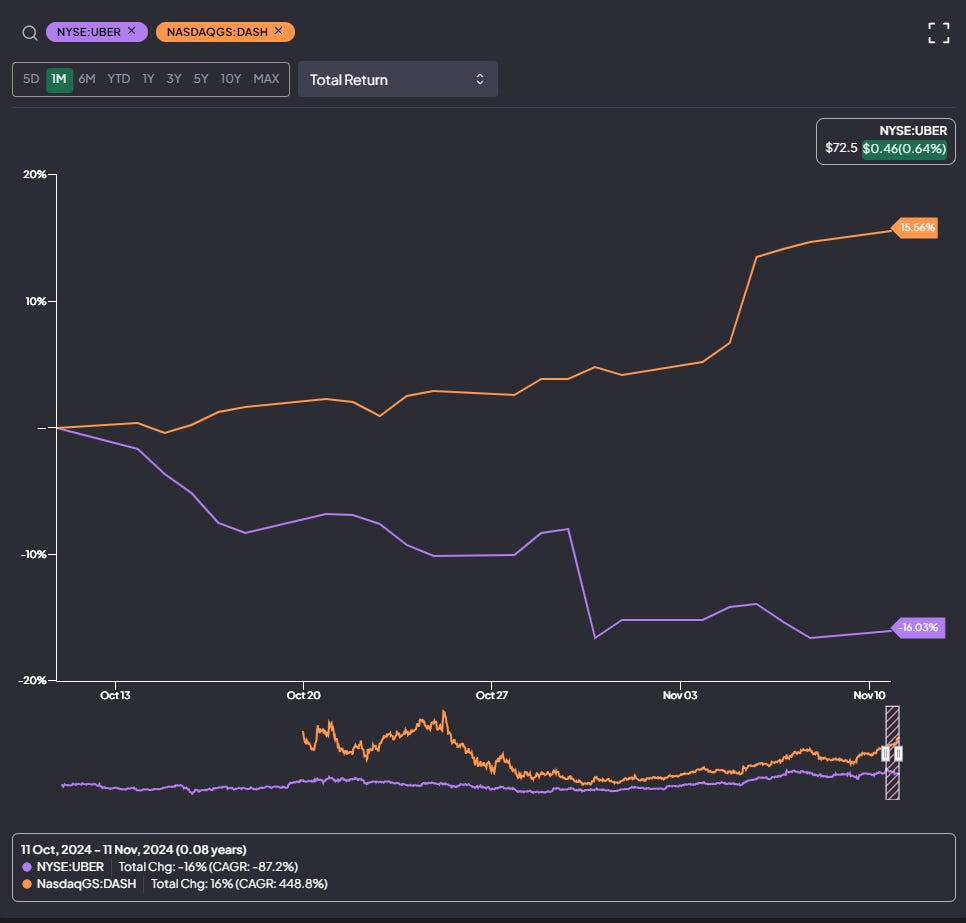Click the Oct 20 axis label

pyautogui.click(x=304, y=696)
